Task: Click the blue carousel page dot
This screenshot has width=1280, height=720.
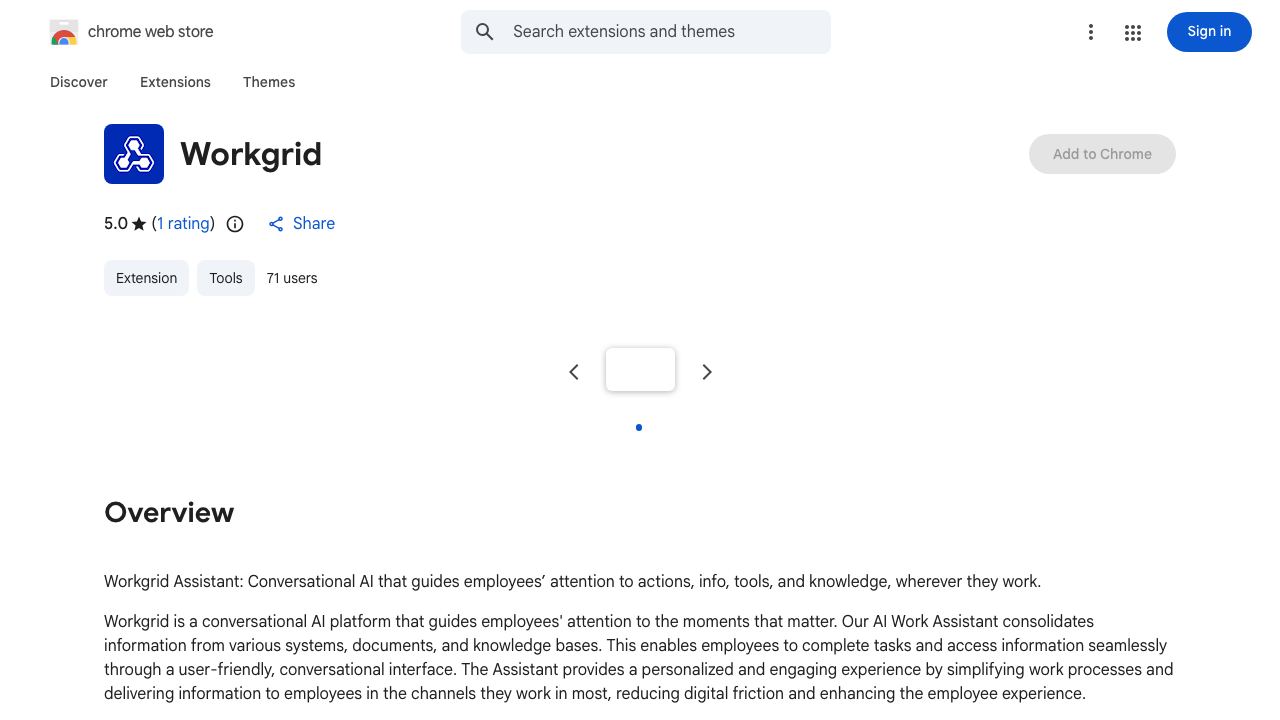Action: click(639, 428)
